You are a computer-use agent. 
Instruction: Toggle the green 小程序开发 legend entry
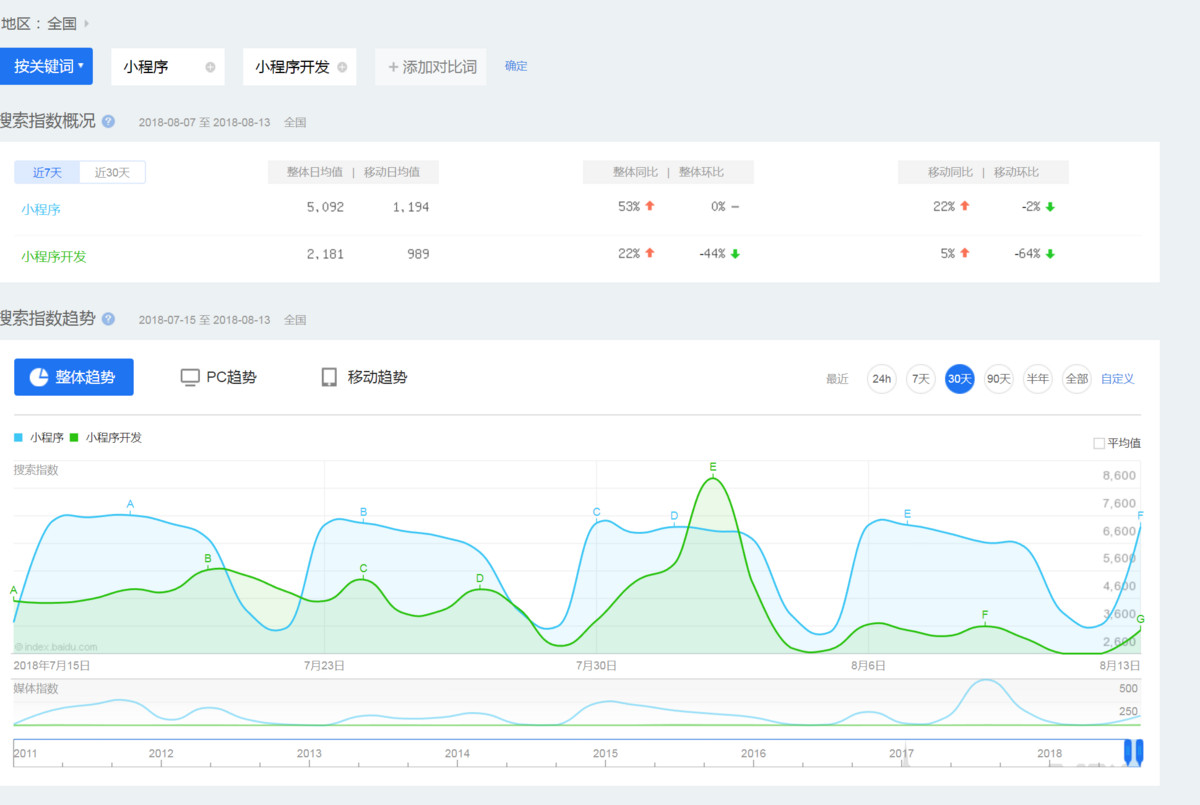(108, 437)
